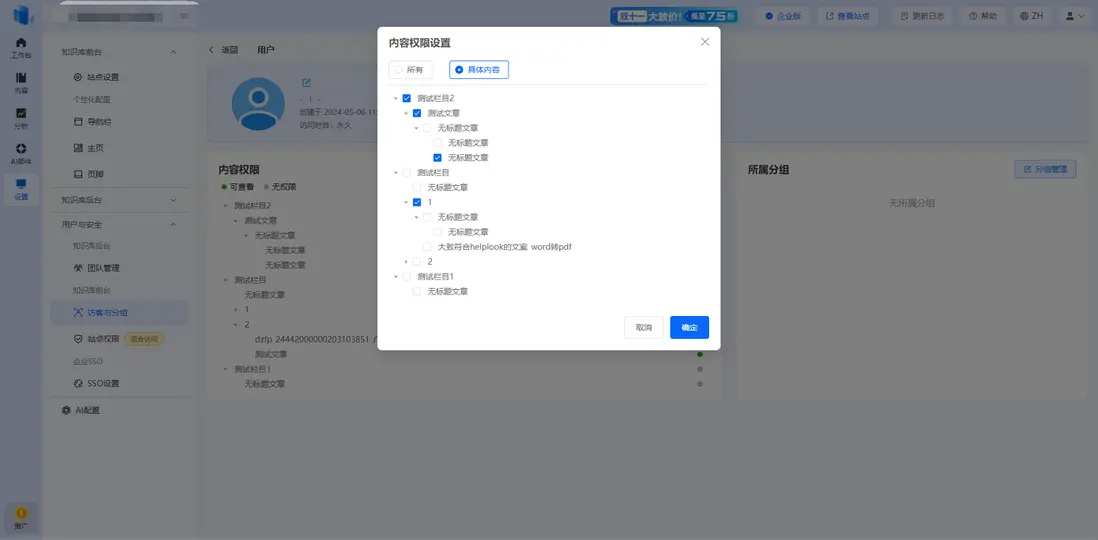Image resolution: width=1098 pixels, height=540 pixels.
Task: Check the 大致符合helplook的文案 checkbox
Action: coord(427,247)
